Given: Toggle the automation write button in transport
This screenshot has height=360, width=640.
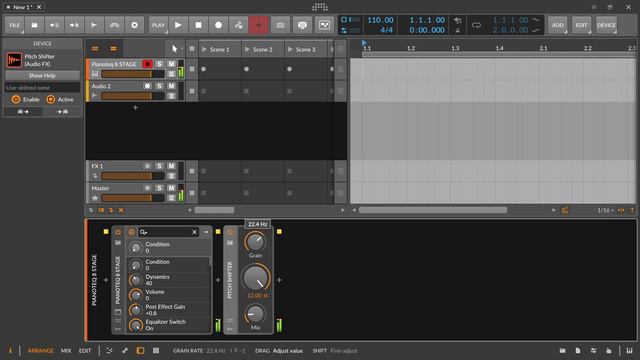Looking at the screenshot, I should coord(238,25).
